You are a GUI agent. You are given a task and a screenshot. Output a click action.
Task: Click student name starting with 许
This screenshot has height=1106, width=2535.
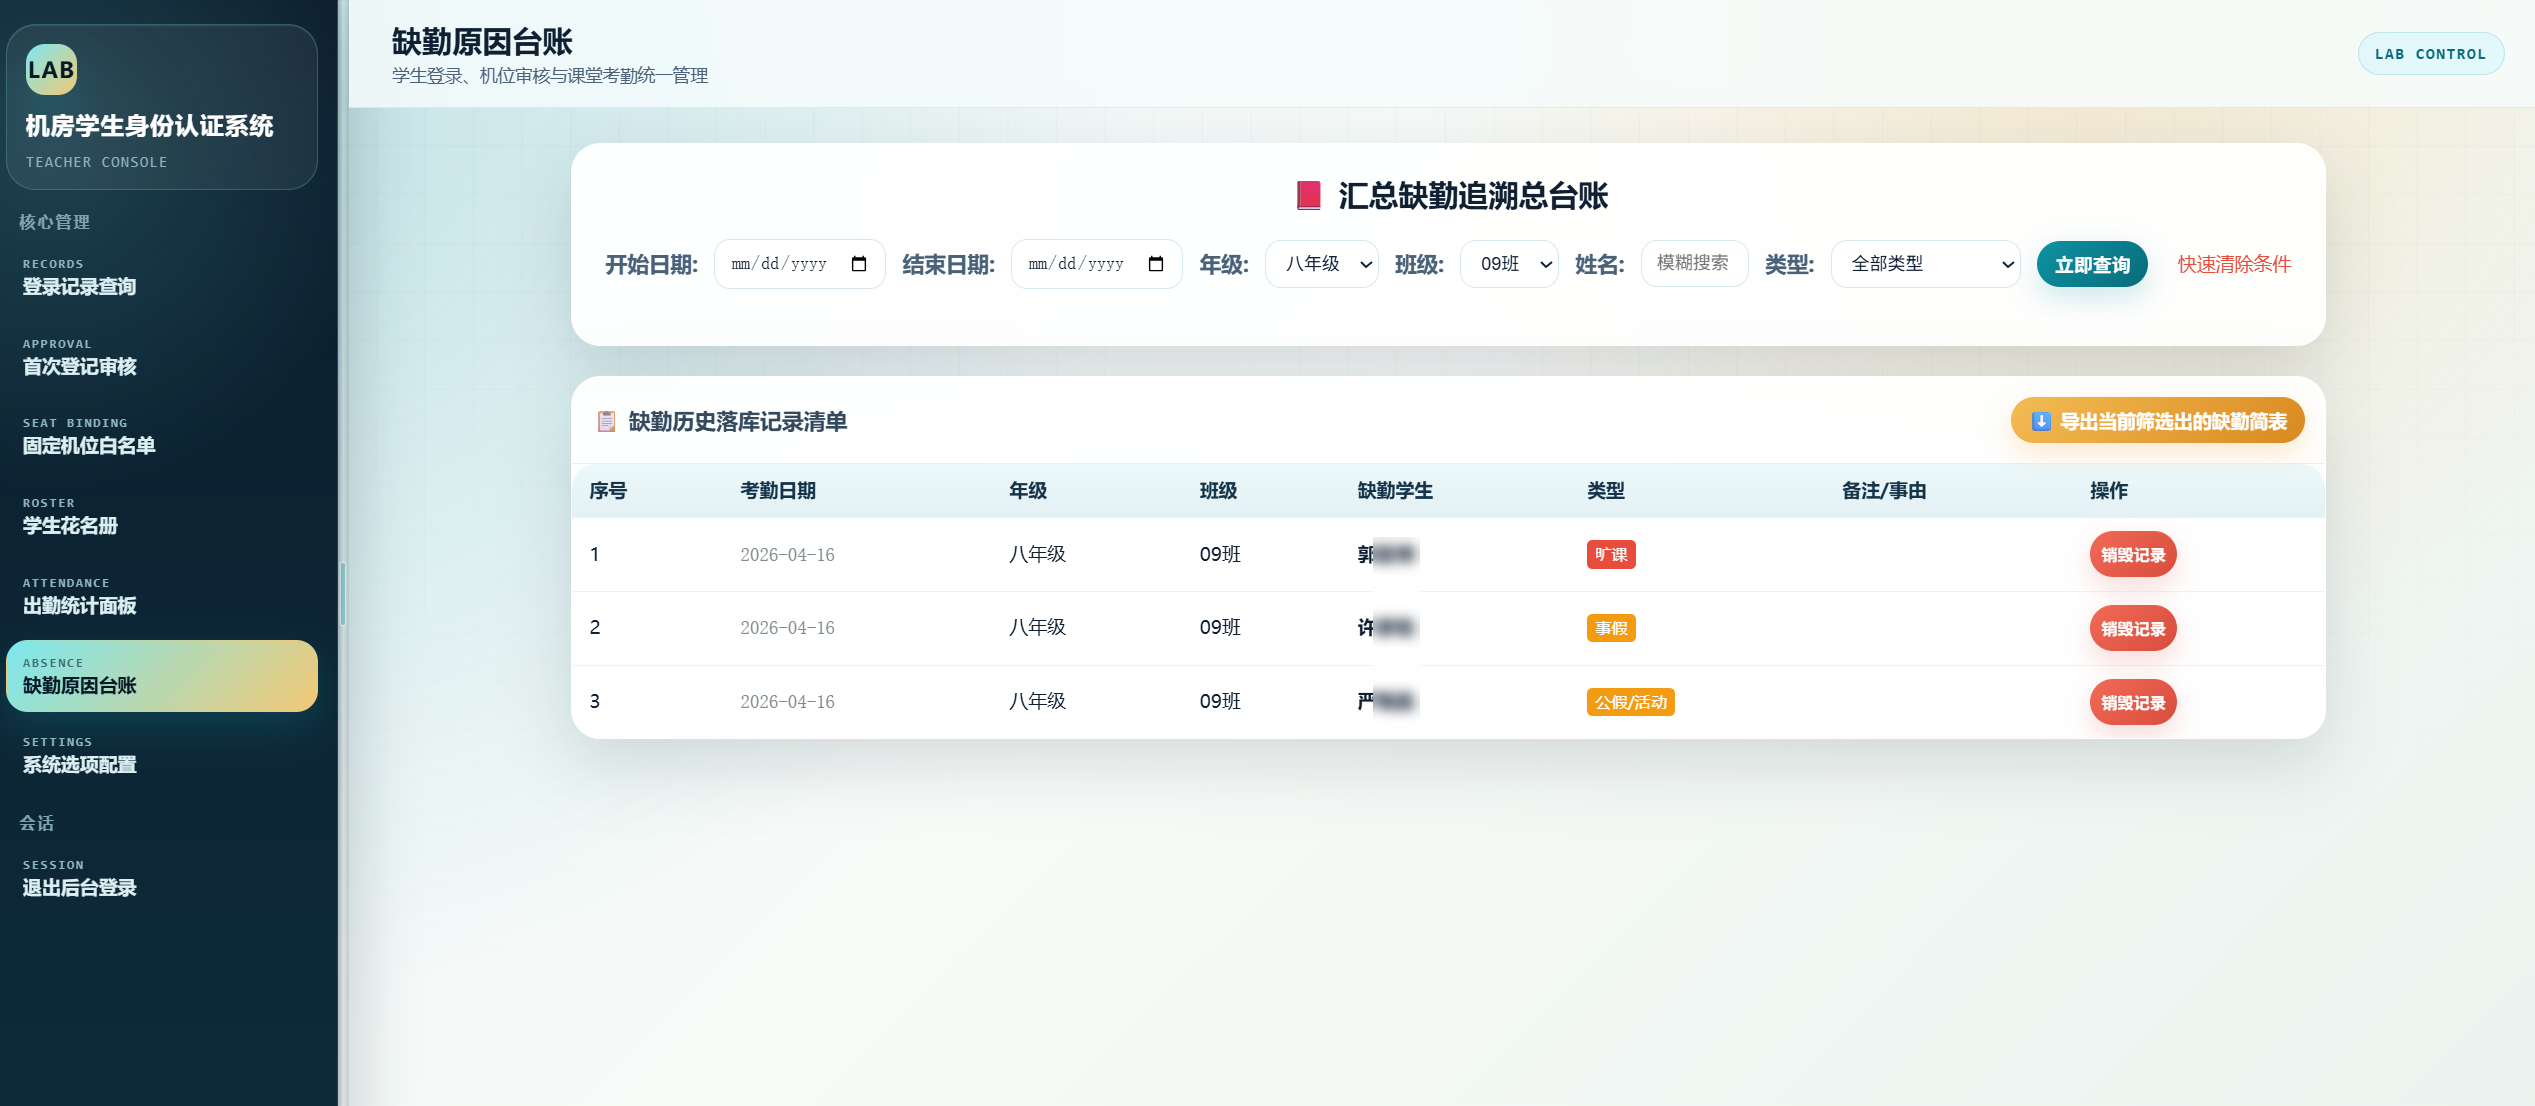(x=1388, y=627)
